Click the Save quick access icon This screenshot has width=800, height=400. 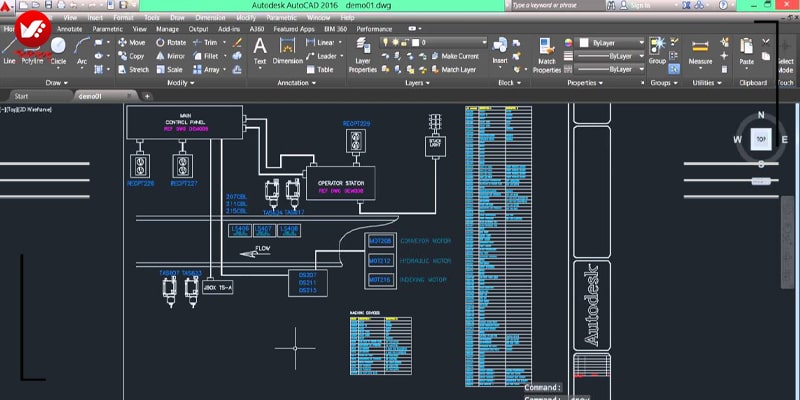pos(48,5)
